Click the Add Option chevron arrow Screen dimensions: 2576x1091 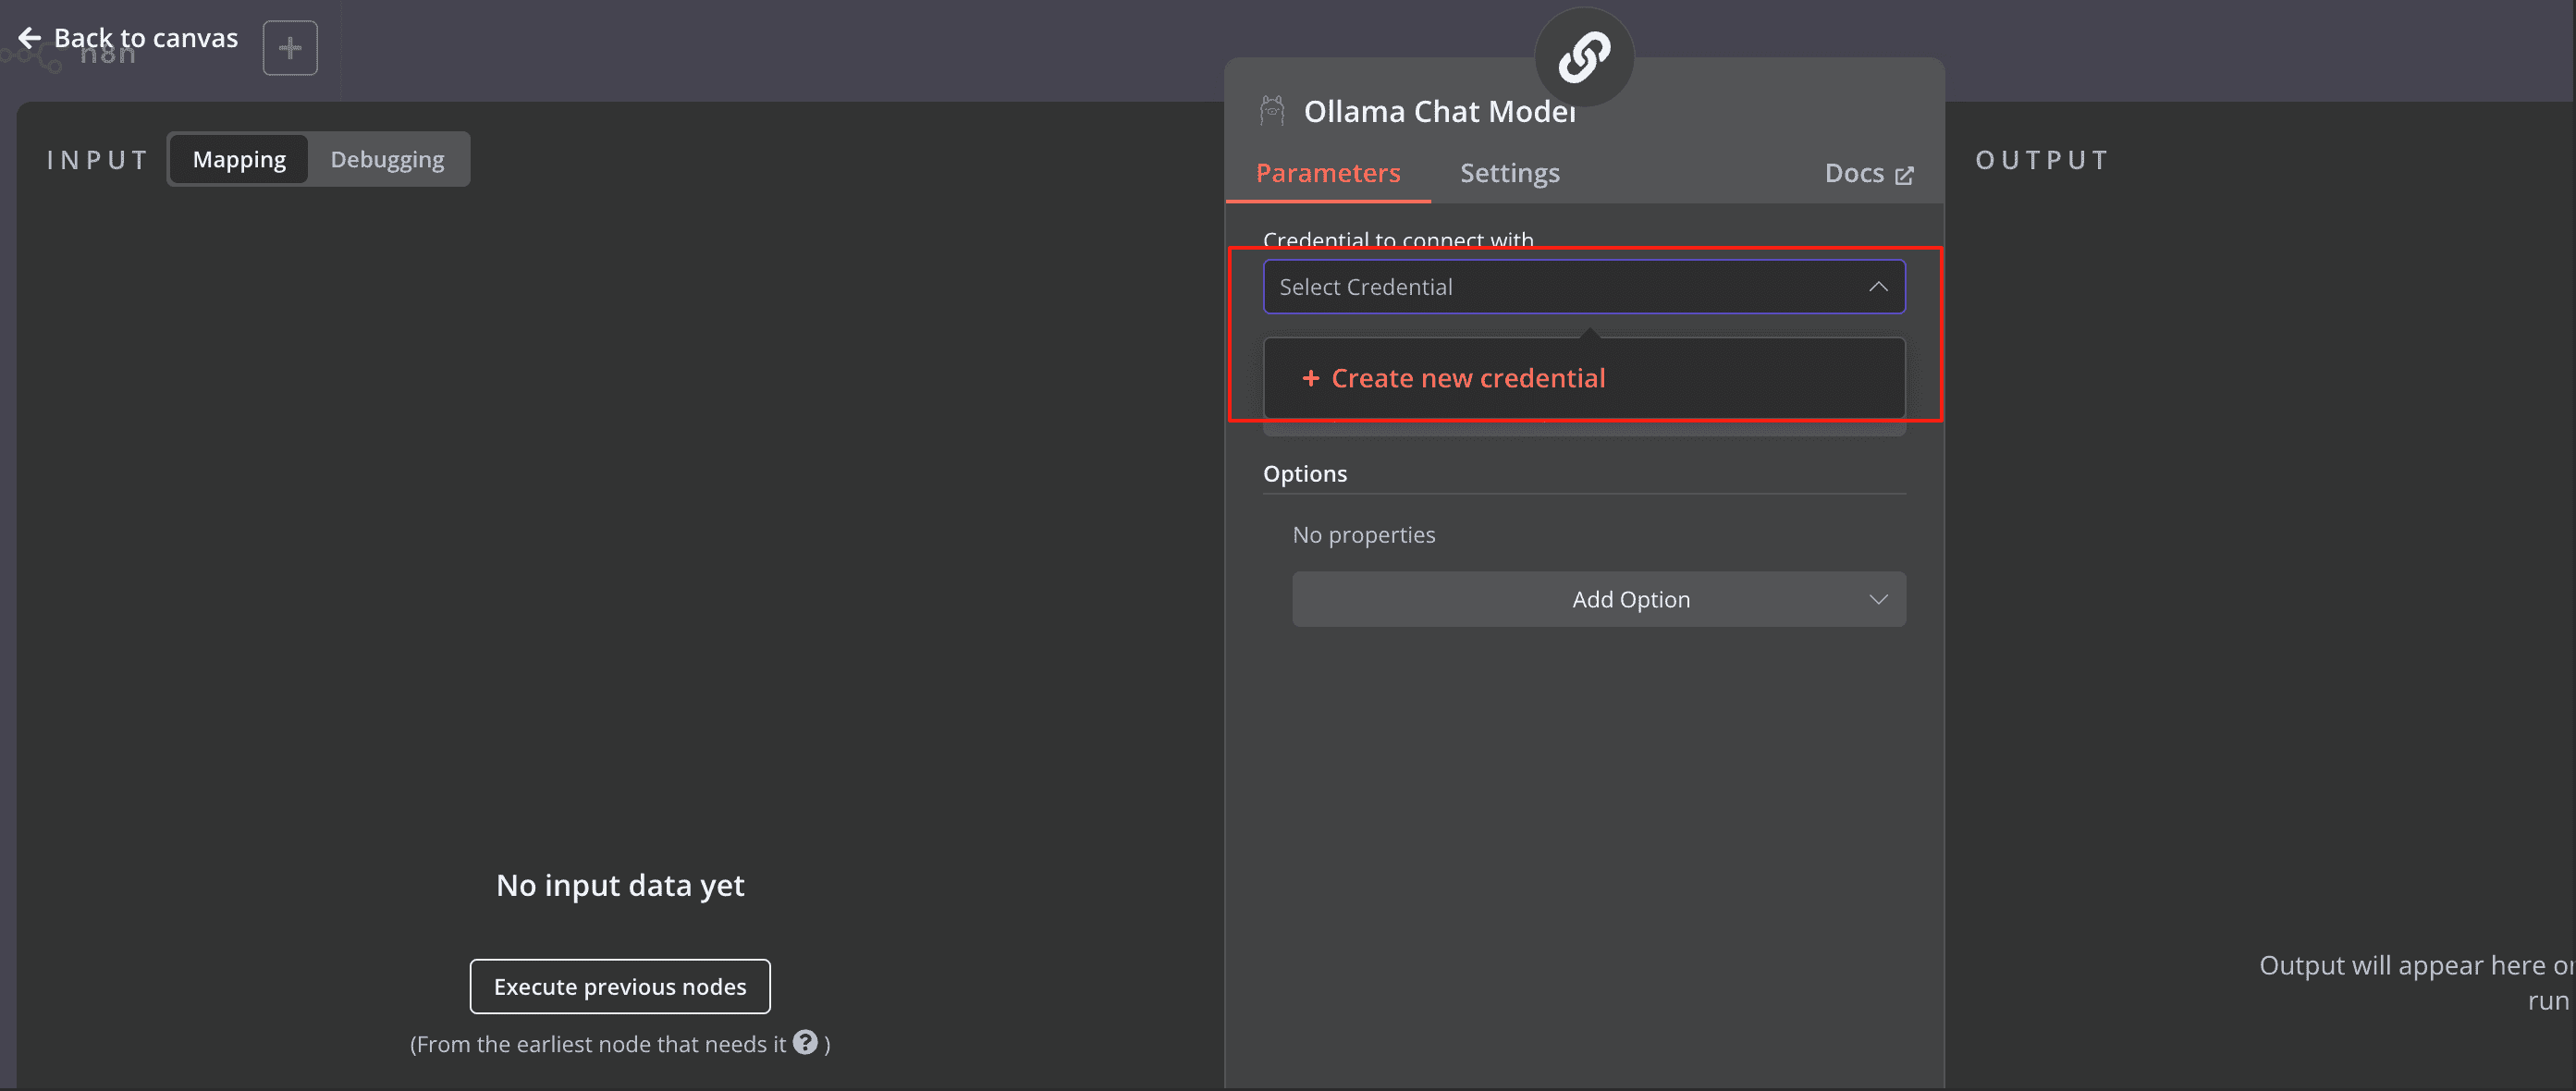point(1878,599)
